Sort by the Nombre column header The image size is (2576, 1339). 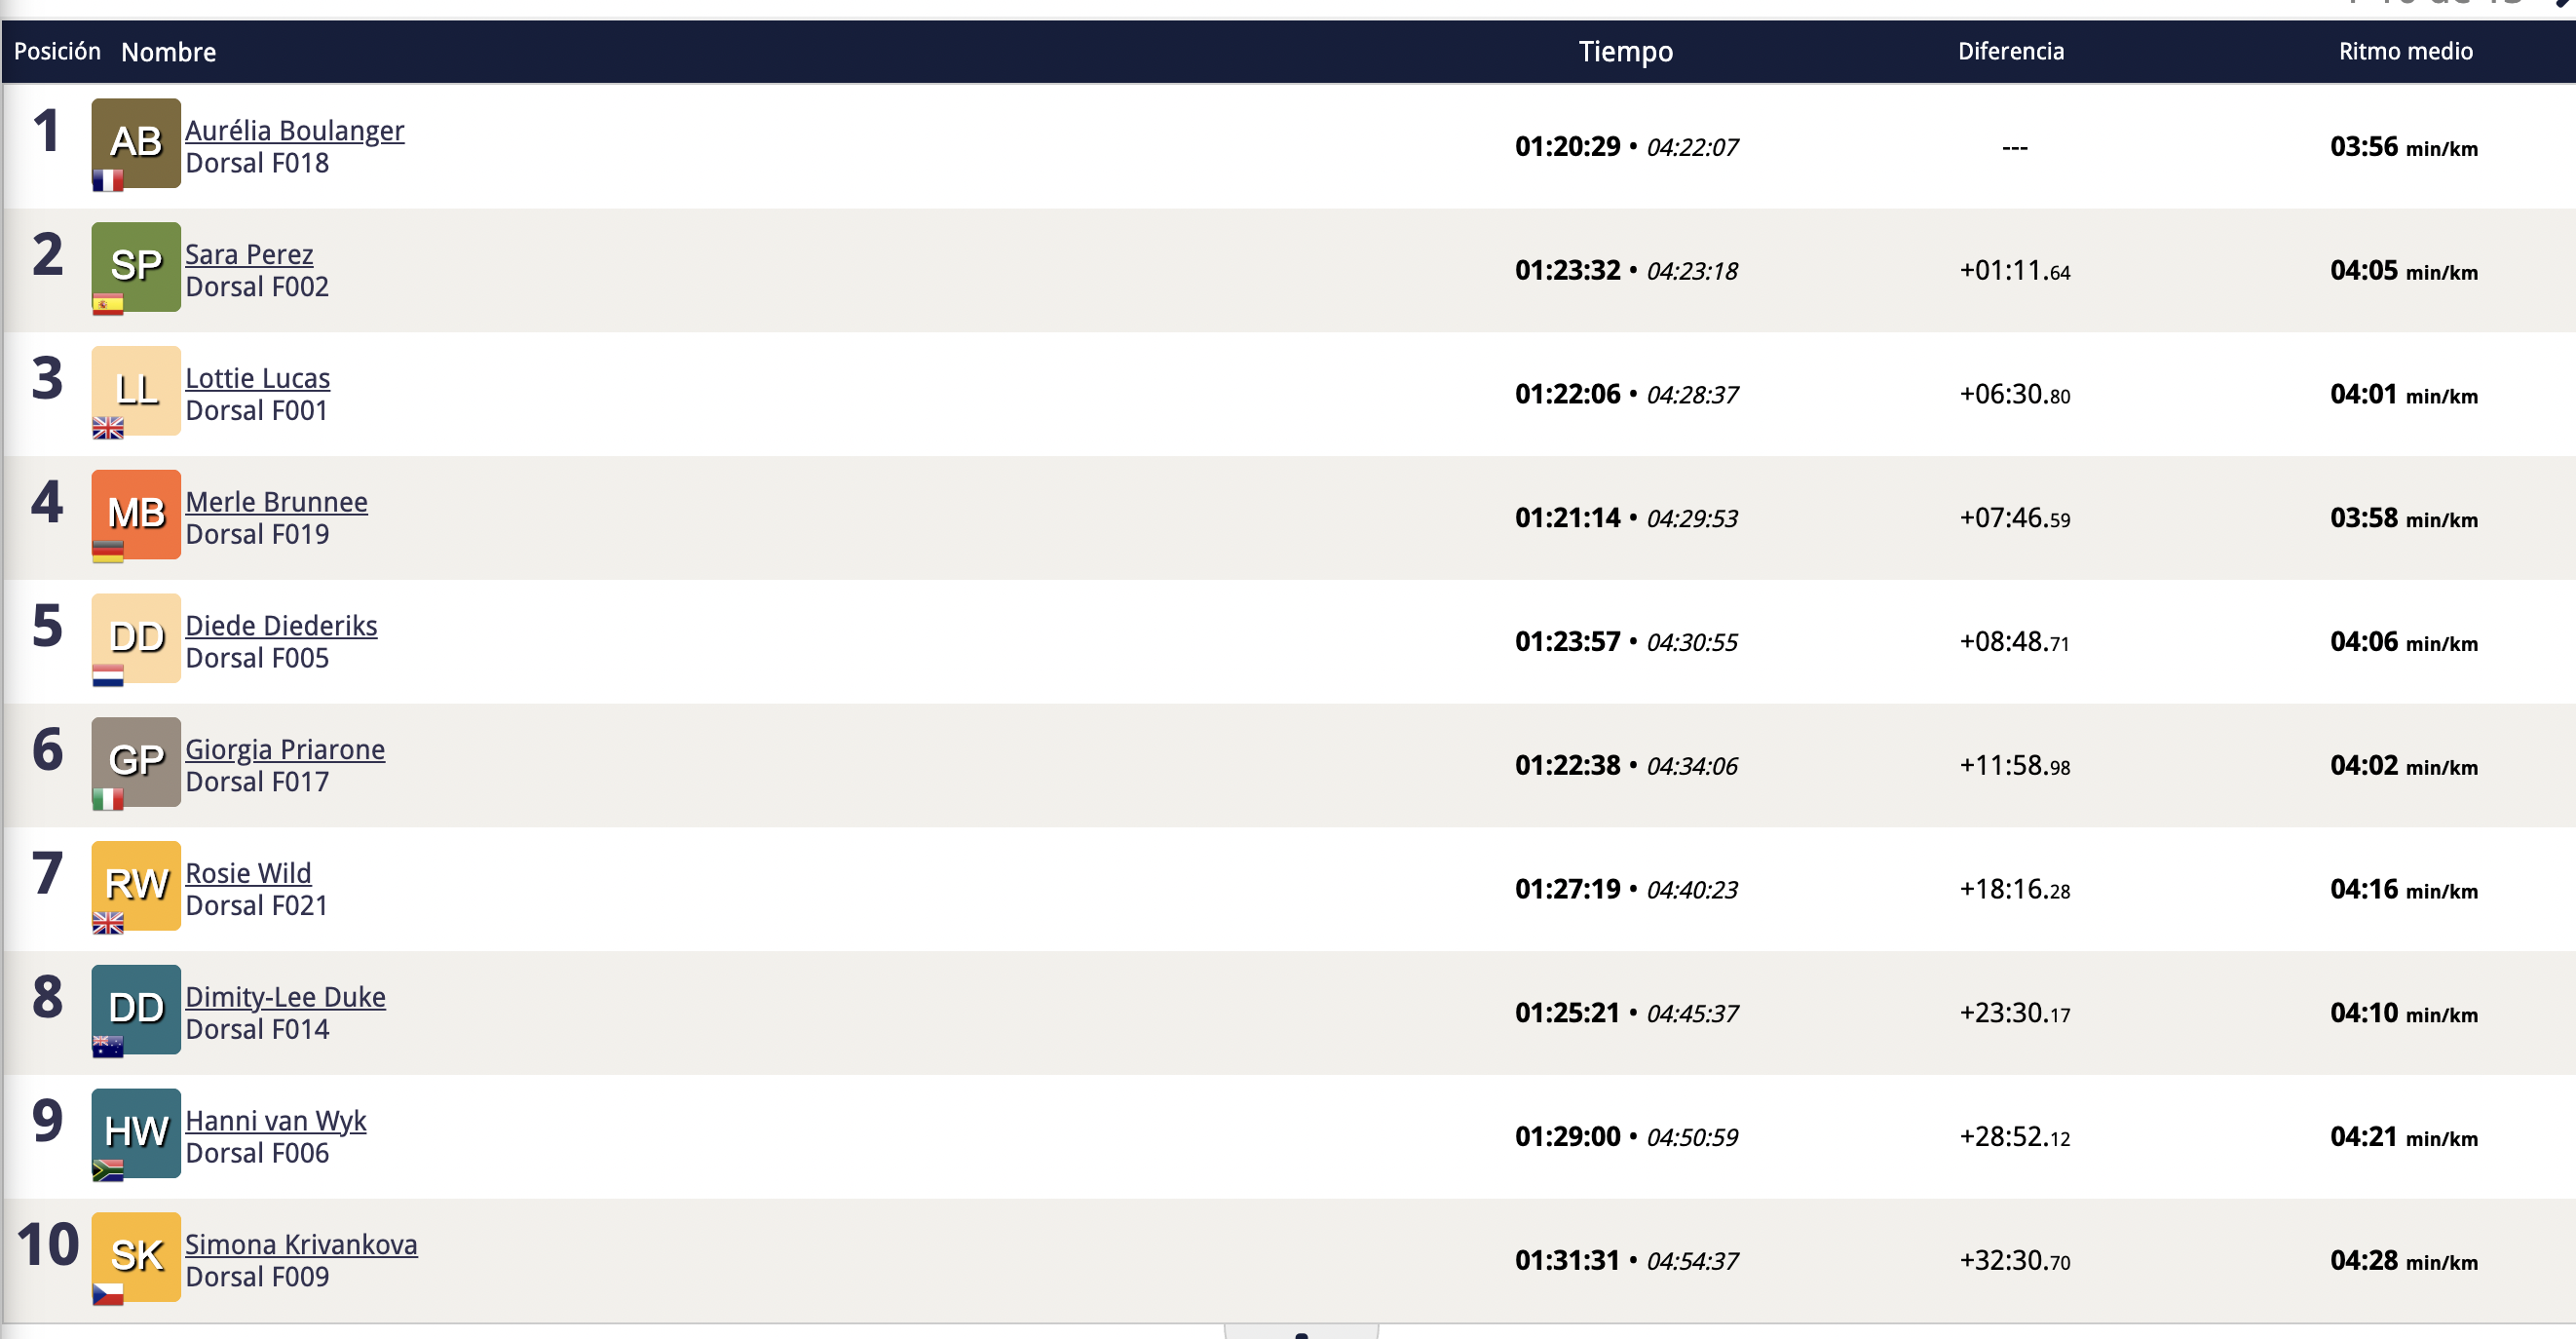coord(168,52)
